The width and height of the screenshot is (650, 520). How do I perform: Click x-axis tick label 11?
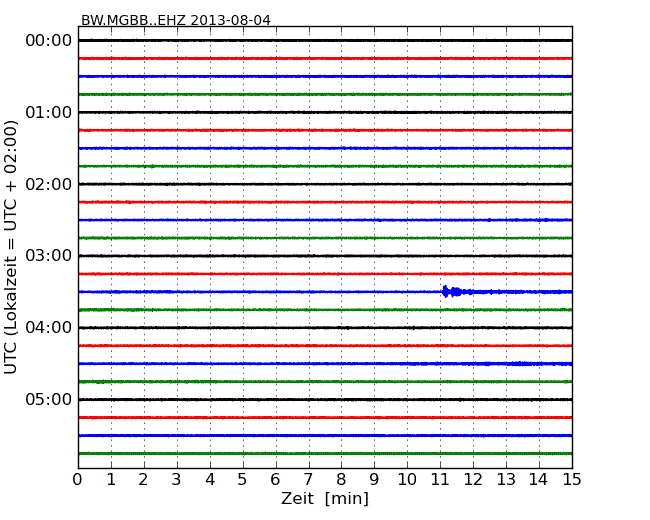(x=440, y=480)
